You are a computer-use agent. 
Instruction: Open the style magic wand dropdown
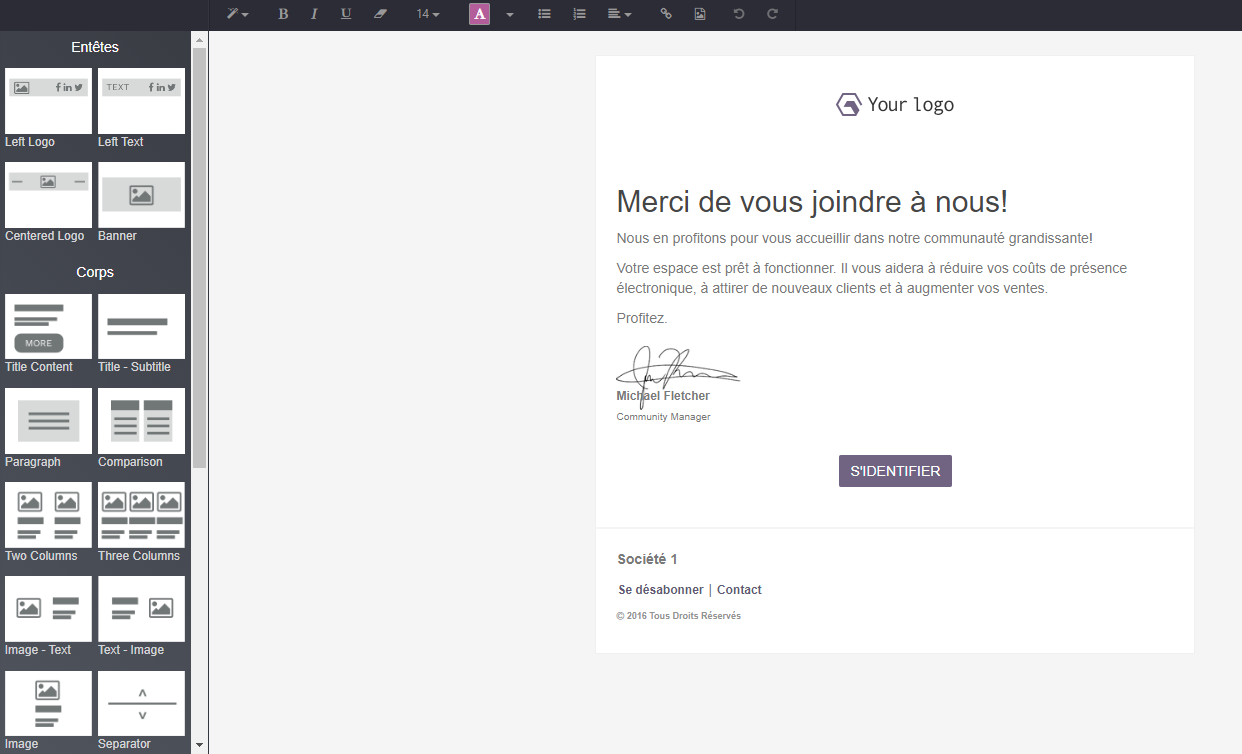[237, 14]
